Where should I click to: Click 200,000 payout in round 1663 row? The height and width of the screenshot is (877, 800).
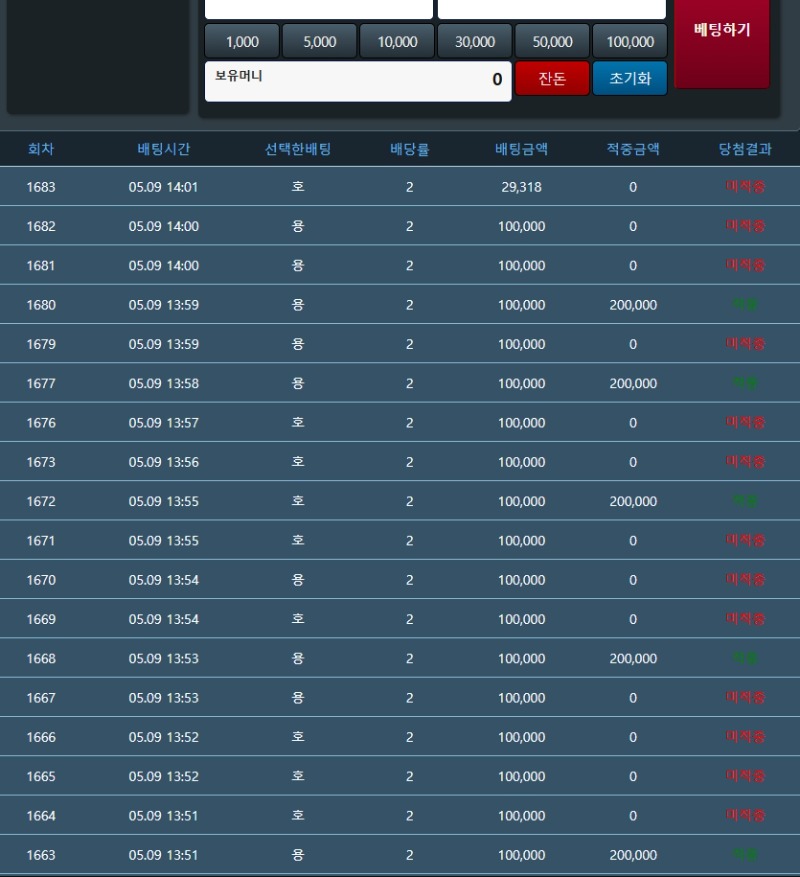pyautogui.click(x=633, y=855)
